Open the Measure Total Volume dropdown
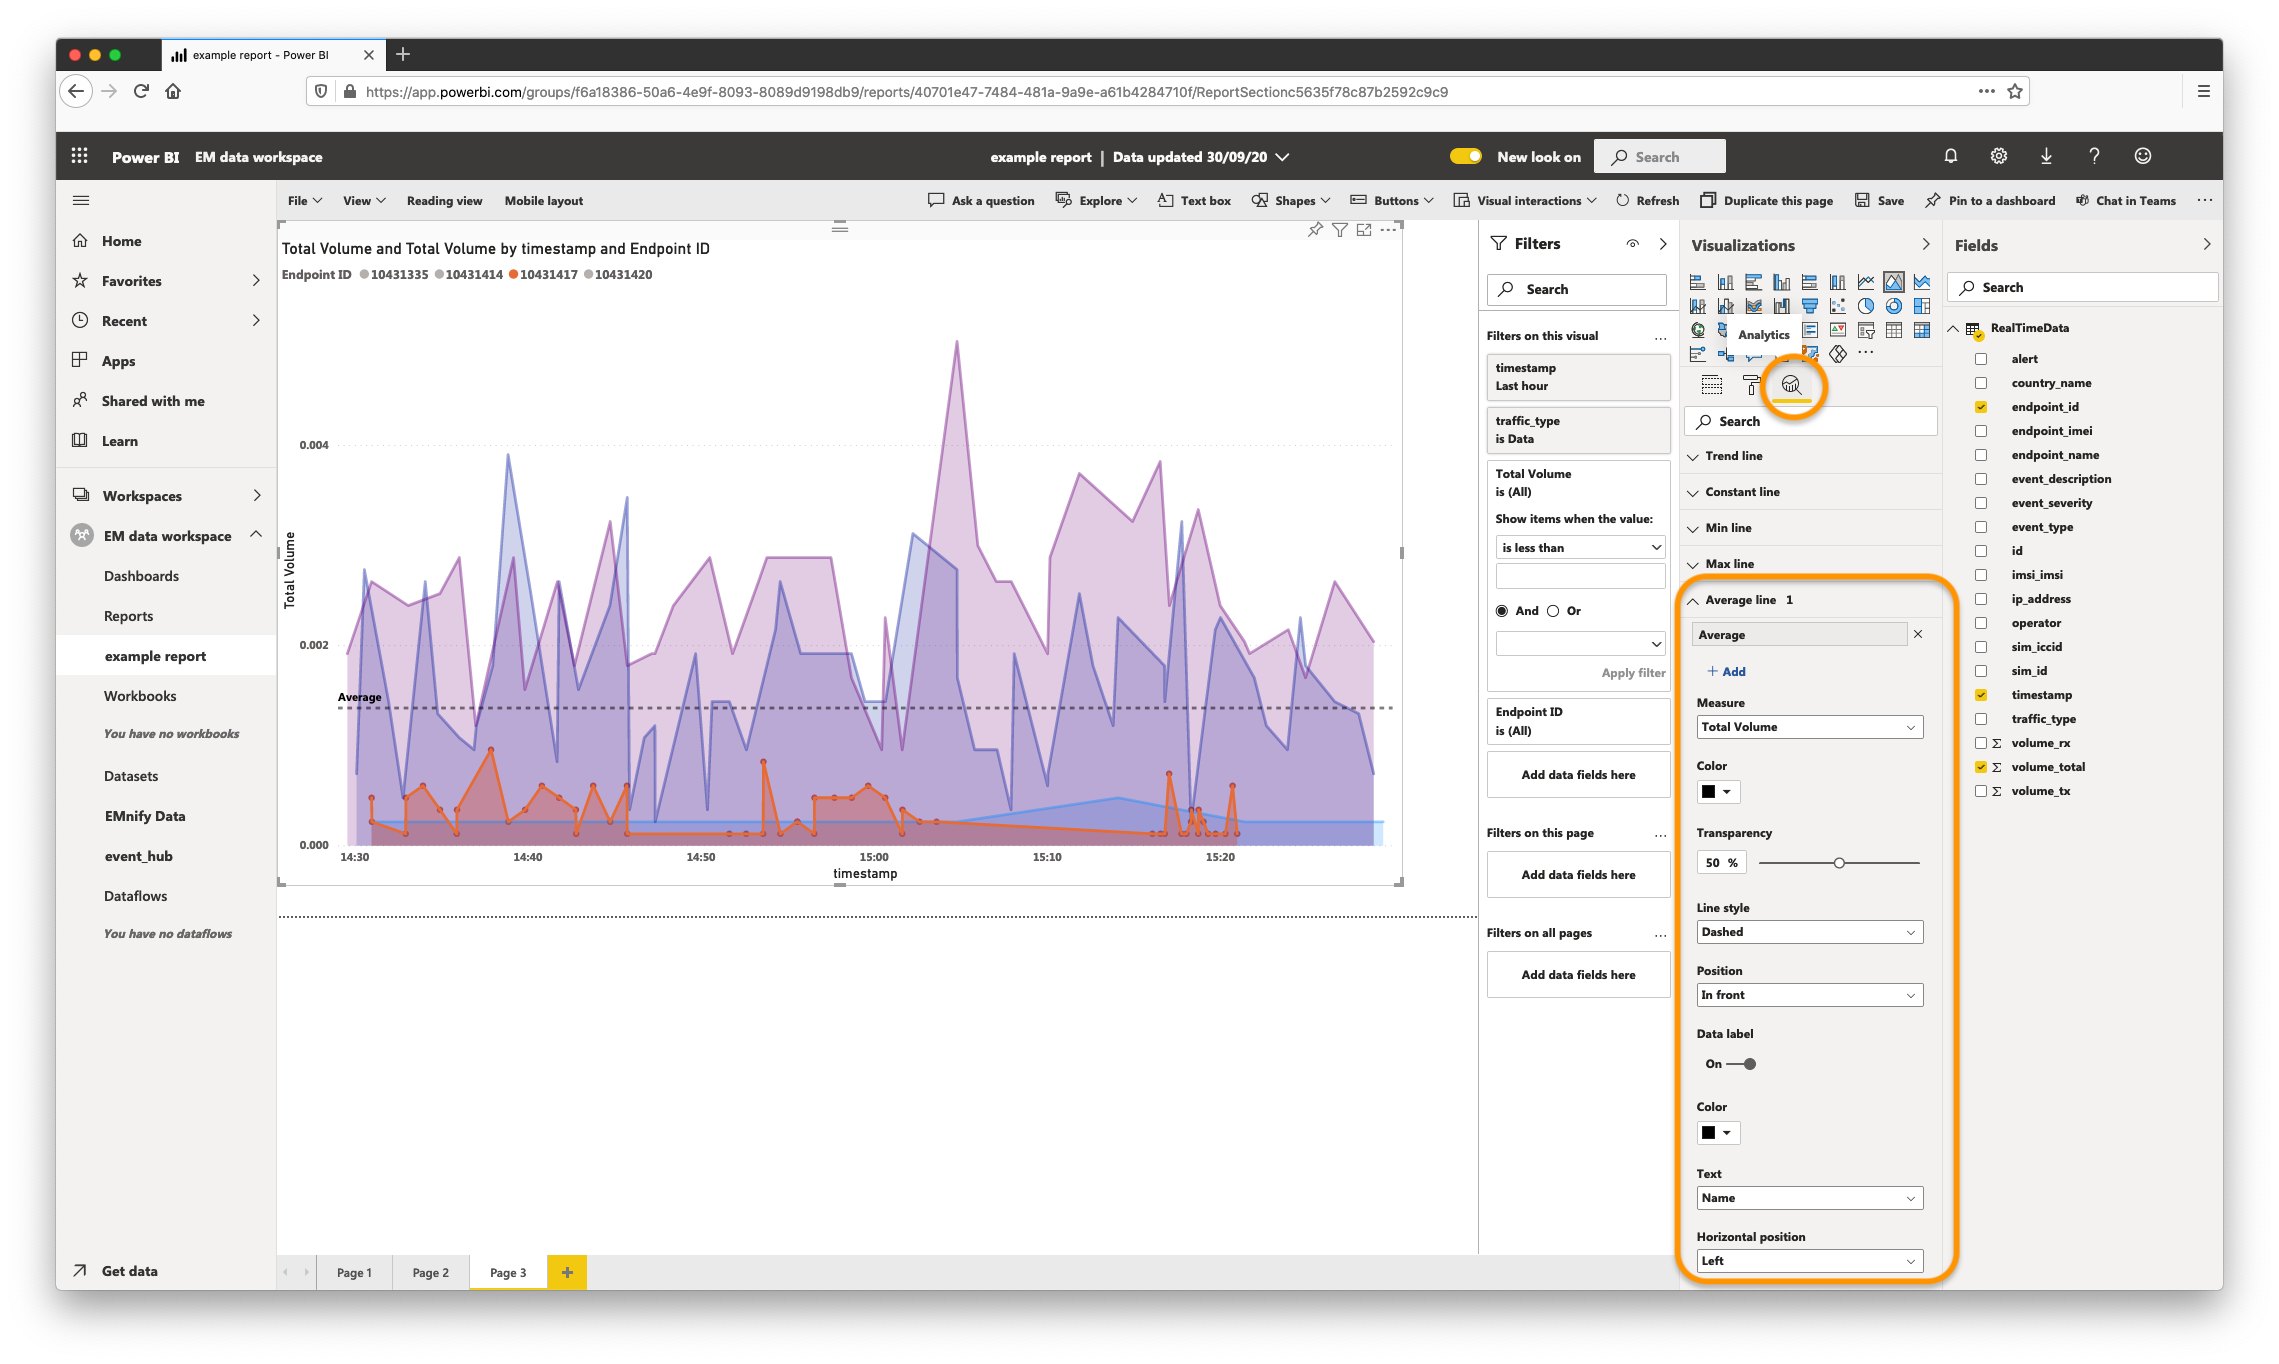The image size is (2279, 1364). pyautogui.click(x=1809, y=727)
